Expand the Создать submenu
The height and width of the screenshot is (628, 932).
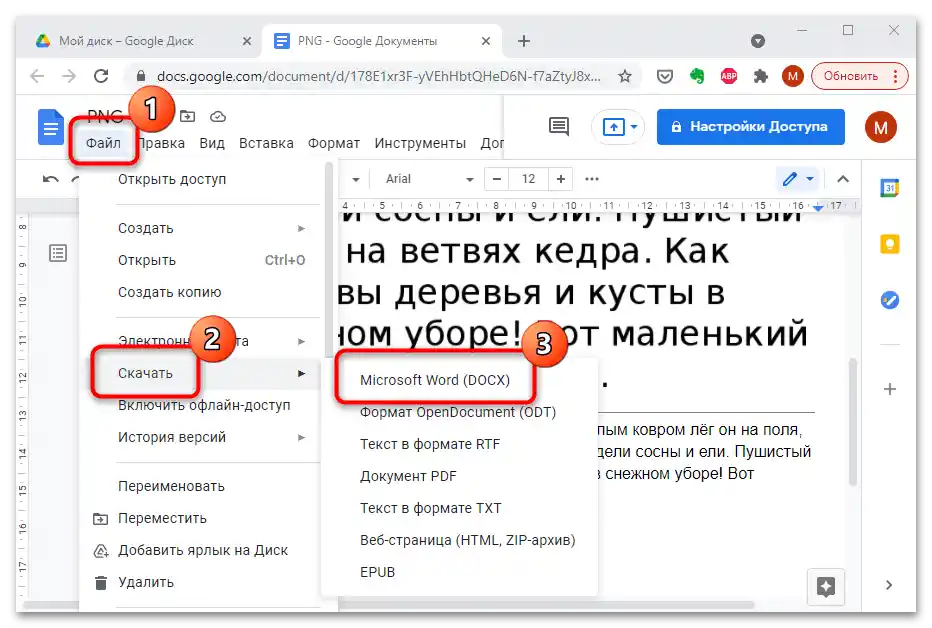coord(211,228)
